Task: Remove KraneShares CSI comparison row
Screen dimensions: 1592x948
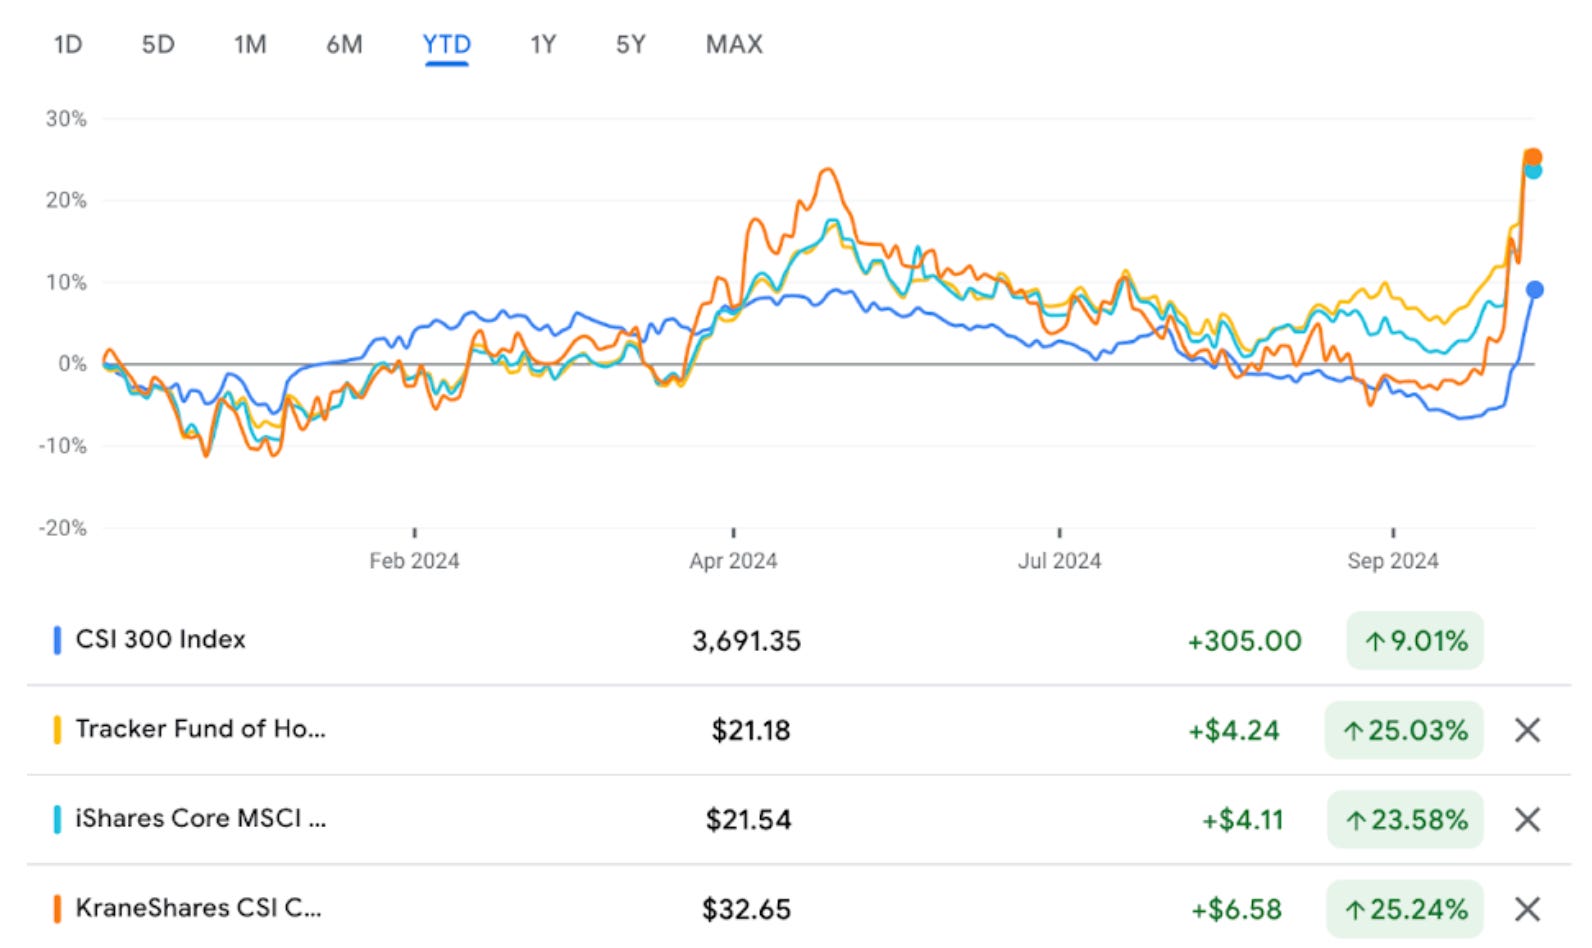Action: pyautogui.click(x=1527, y=909)
